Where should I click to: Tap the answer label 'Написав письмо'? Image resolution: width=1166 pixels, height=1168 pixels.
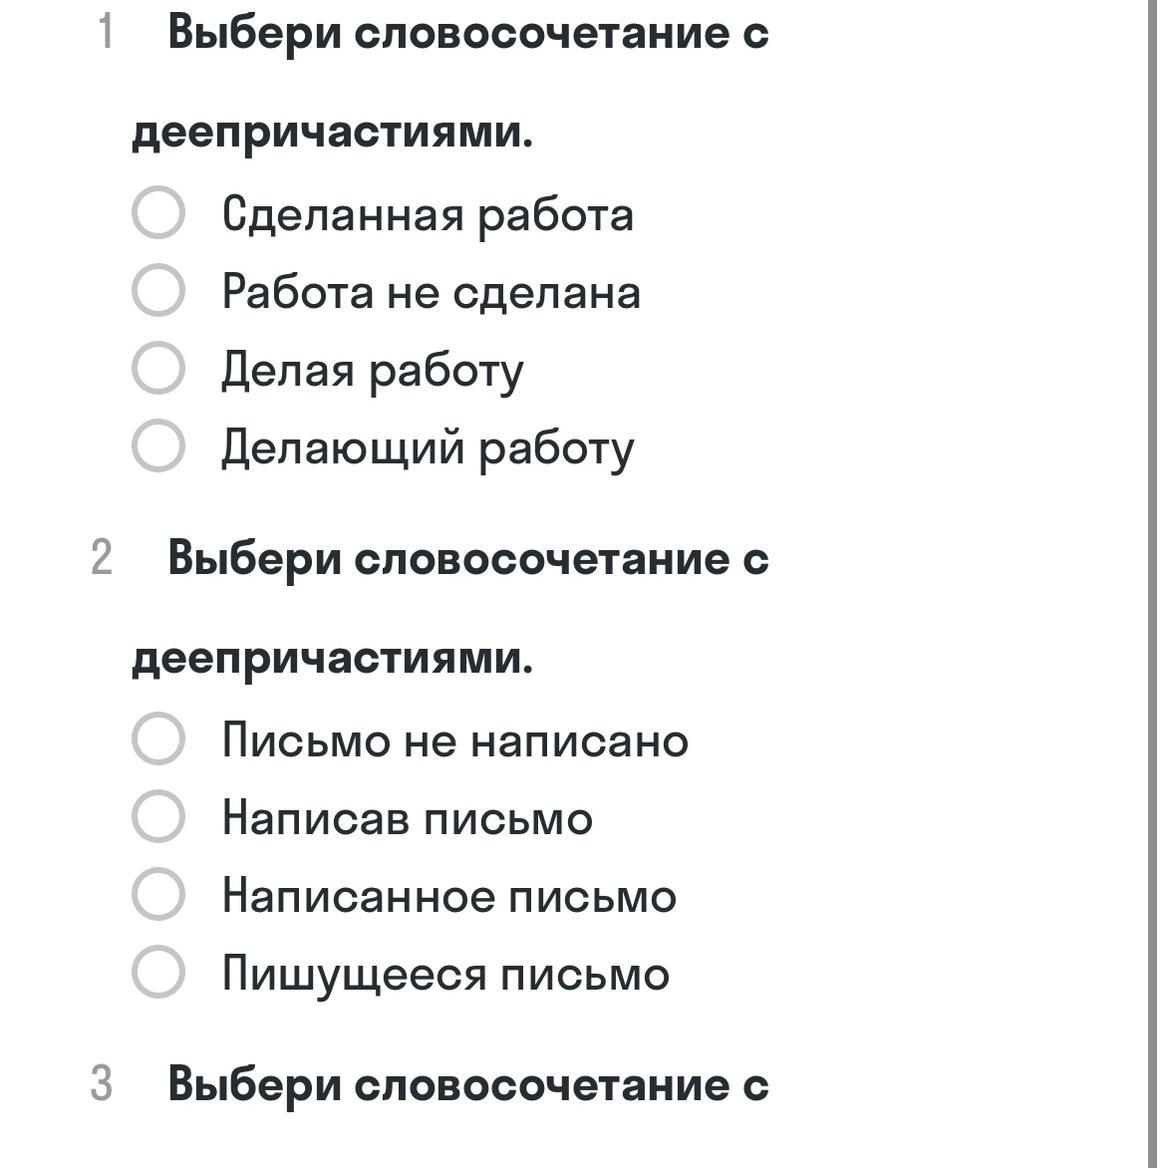coord(407,819)
